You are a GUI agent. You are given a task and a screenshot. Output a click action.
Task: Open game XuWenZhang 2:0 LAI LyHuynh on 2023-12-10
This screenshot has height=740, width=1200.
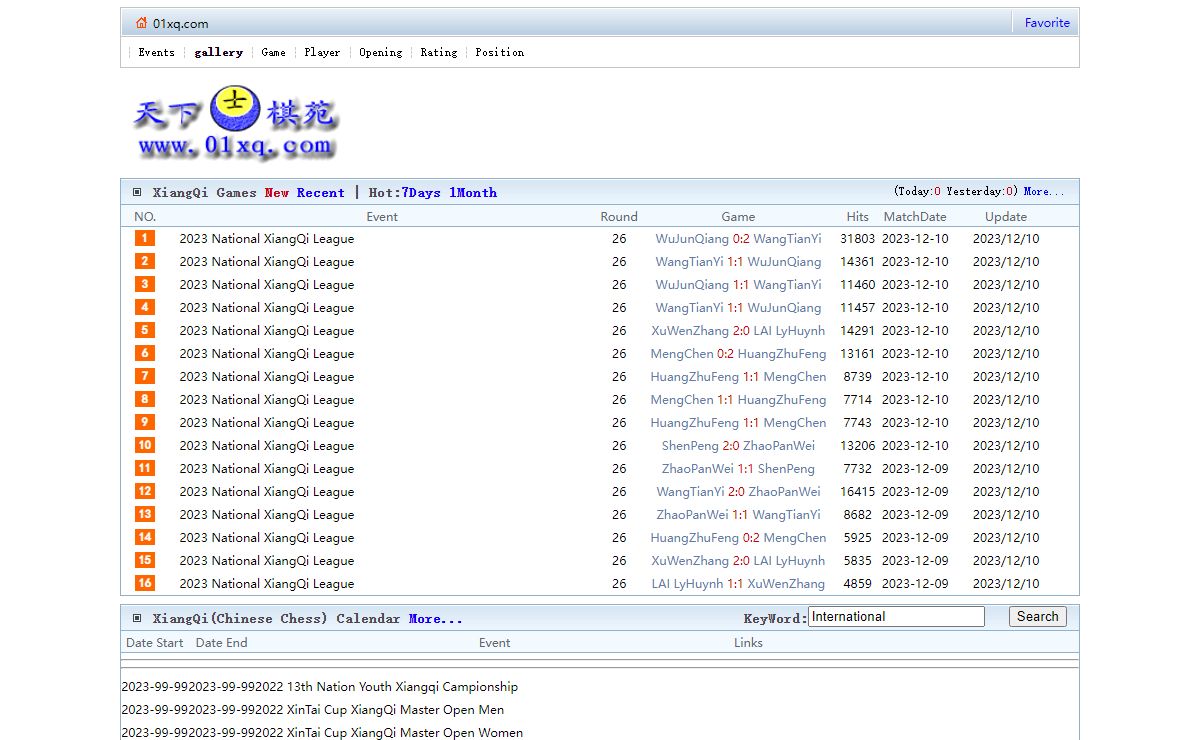coord(738,331)
